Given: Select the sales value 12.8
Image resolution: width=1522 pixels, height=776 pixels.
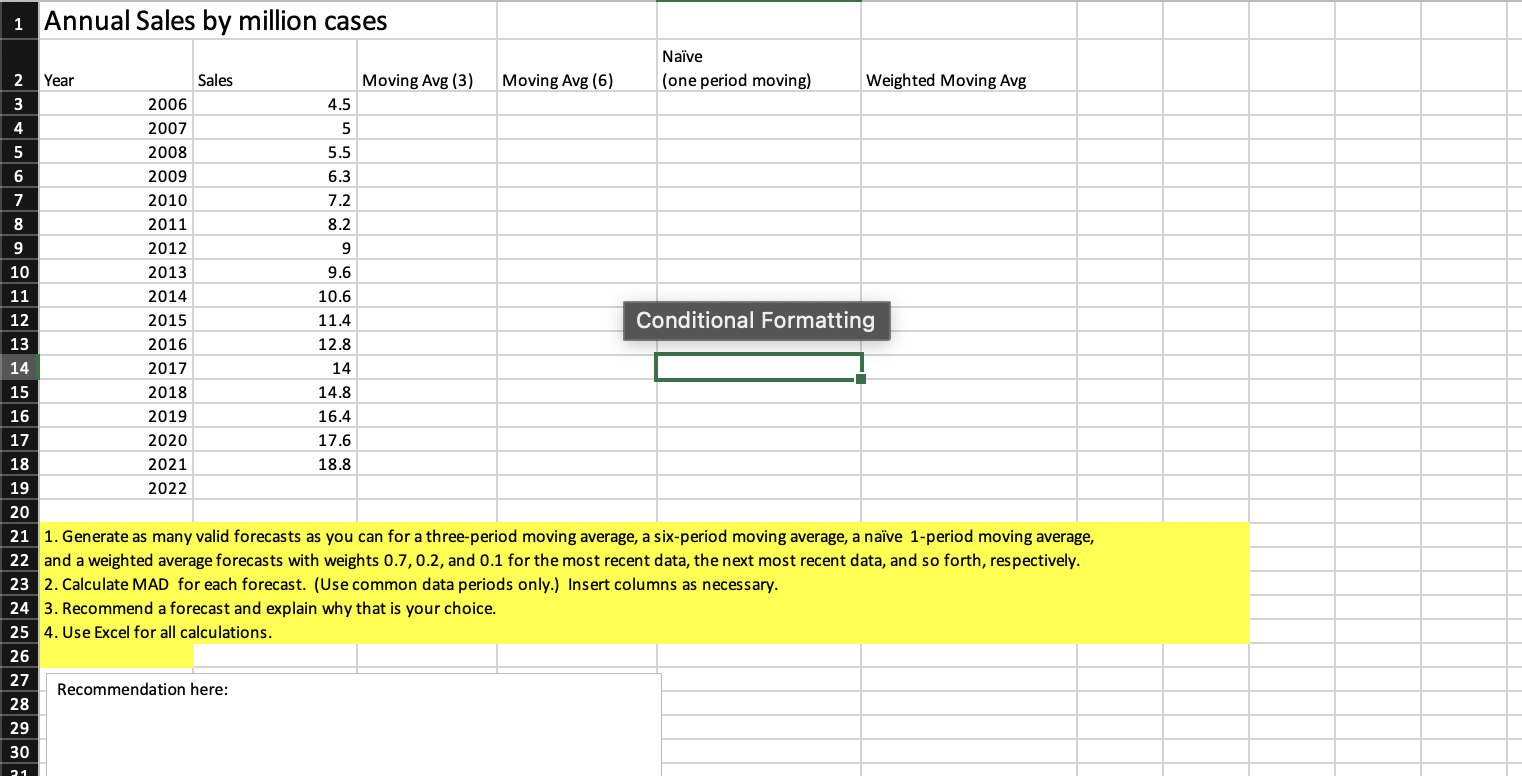Looking at the screenshot, I should (275, 344).
